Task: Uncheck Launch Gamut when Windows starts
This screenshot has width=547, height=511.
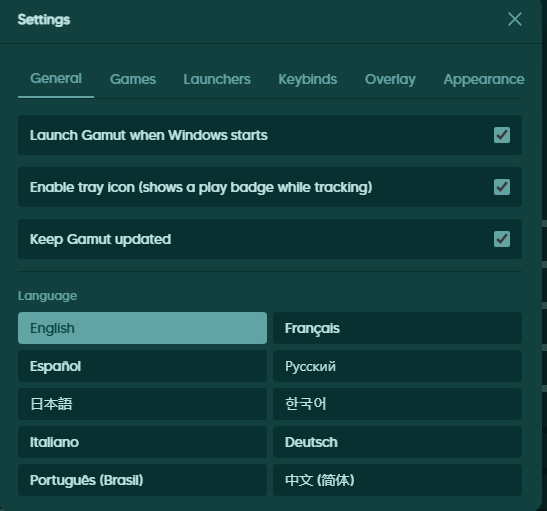Action: (x=502, y=135)
